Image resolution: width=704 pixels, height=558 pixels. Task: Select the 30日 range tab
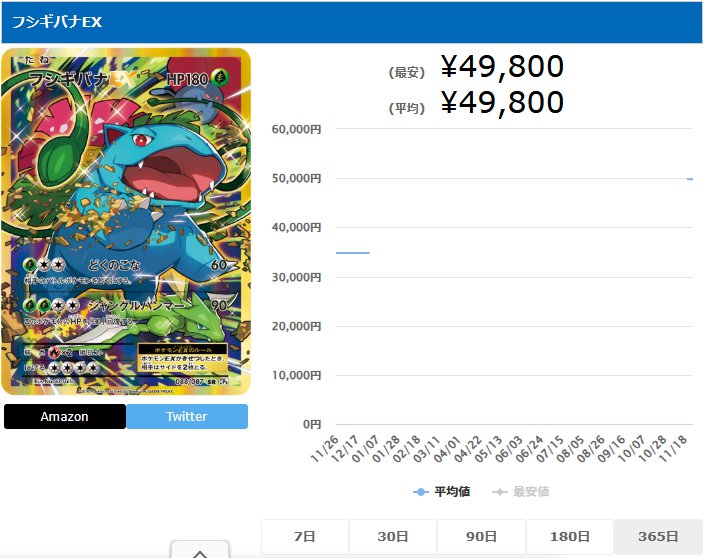[x=393, y=536]
